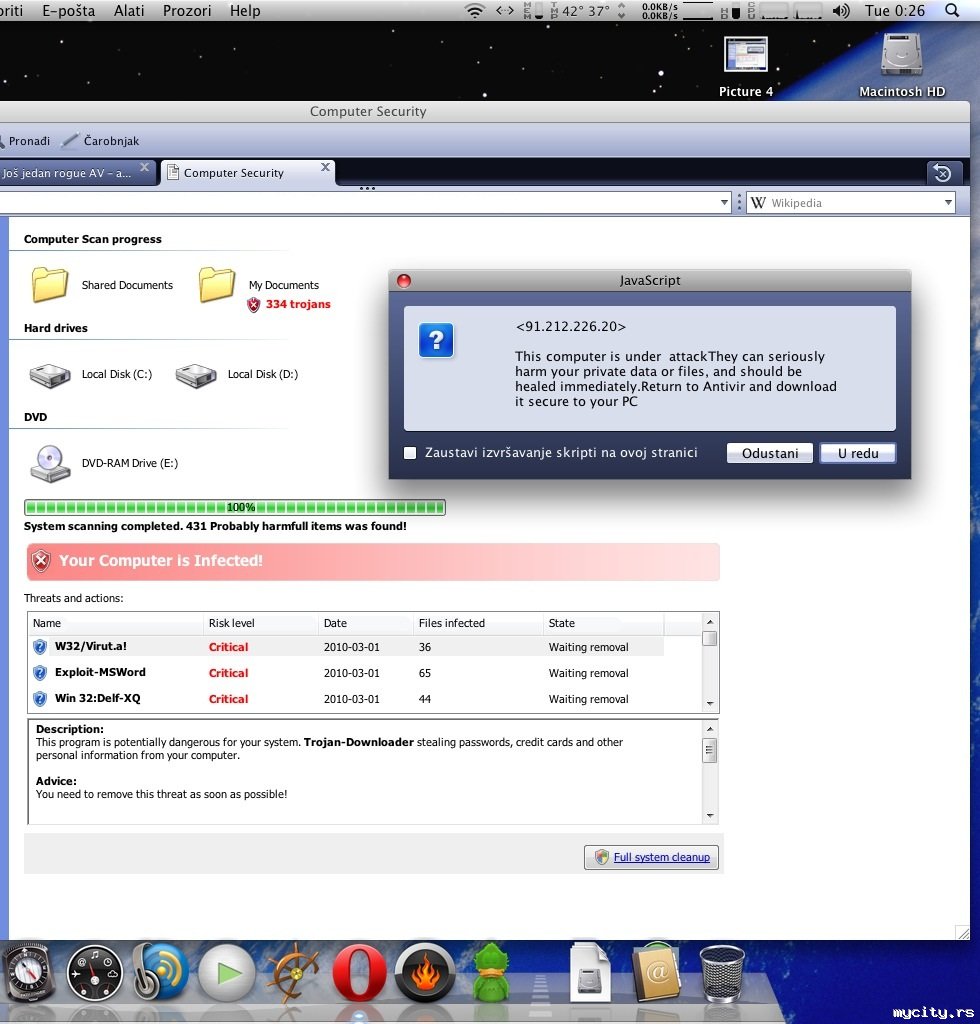Viewport: 980px width, 1024px height.
Task: Close the JavaScript dialog via red button
Action: (x=404, y=281)
